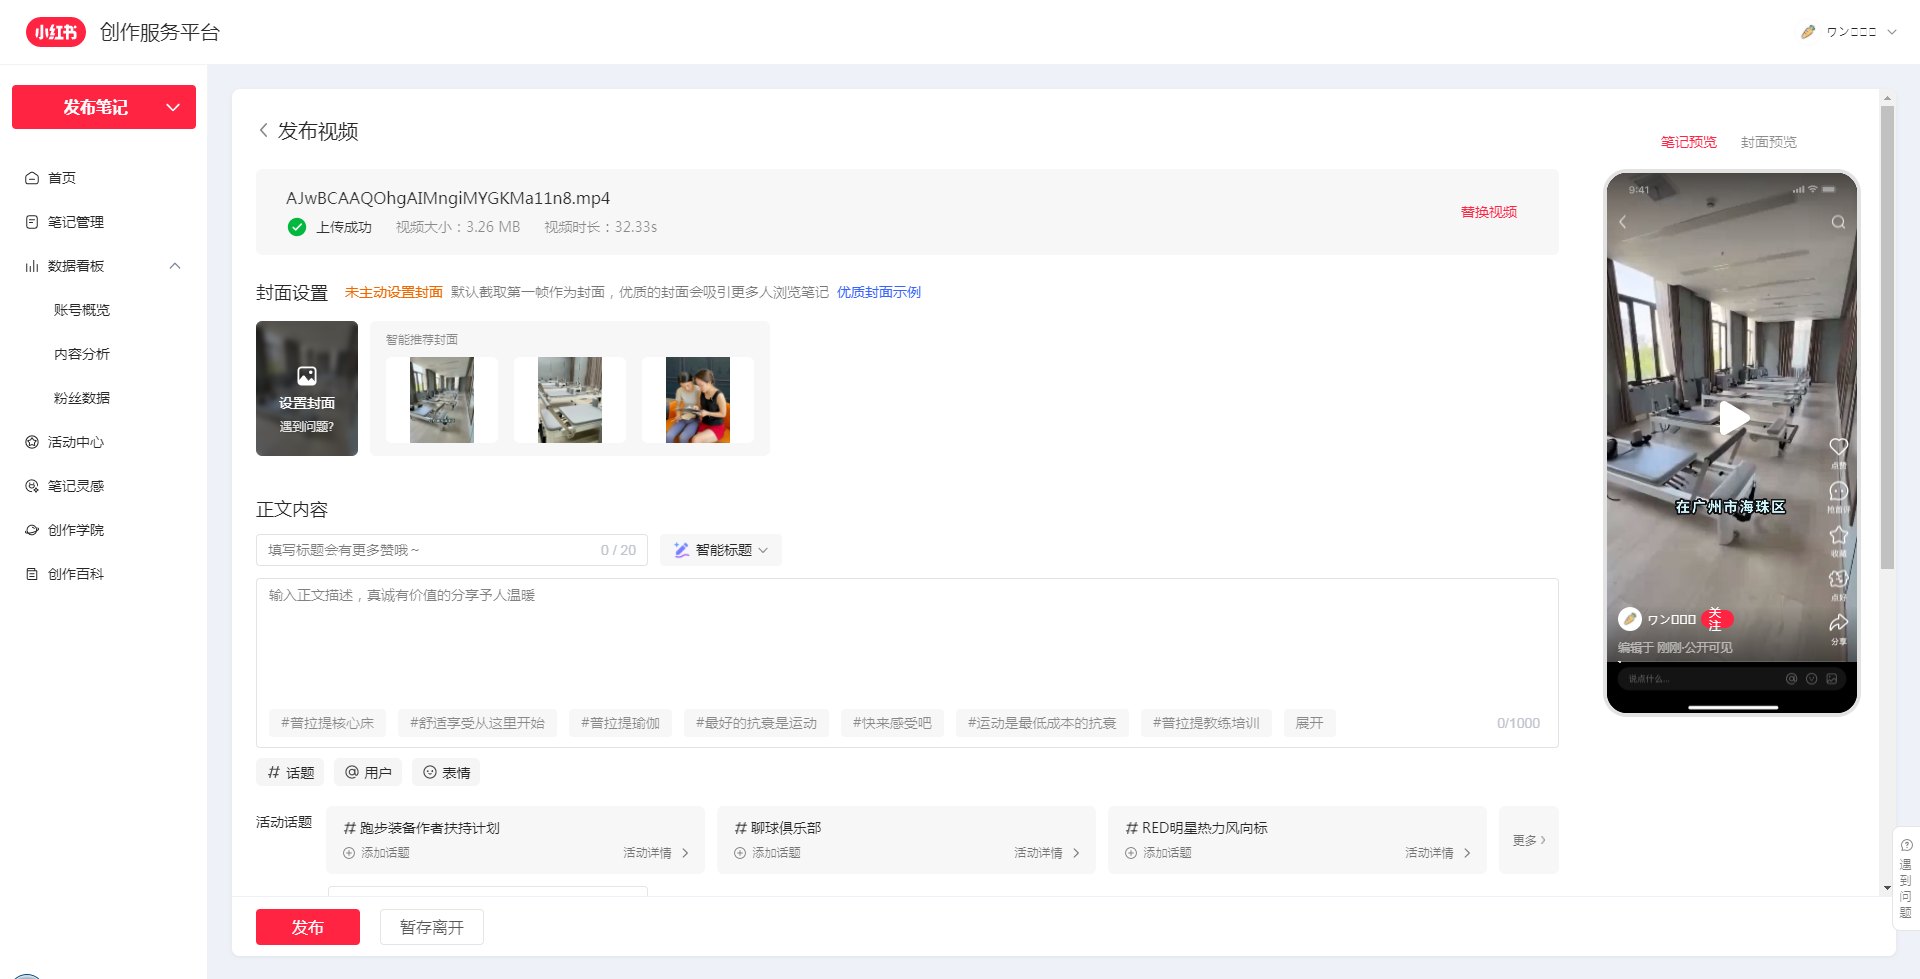This screenshot has width=1920, height=979.
Task: Select the cover thumbnail with two women
Action: pos(698,400)
